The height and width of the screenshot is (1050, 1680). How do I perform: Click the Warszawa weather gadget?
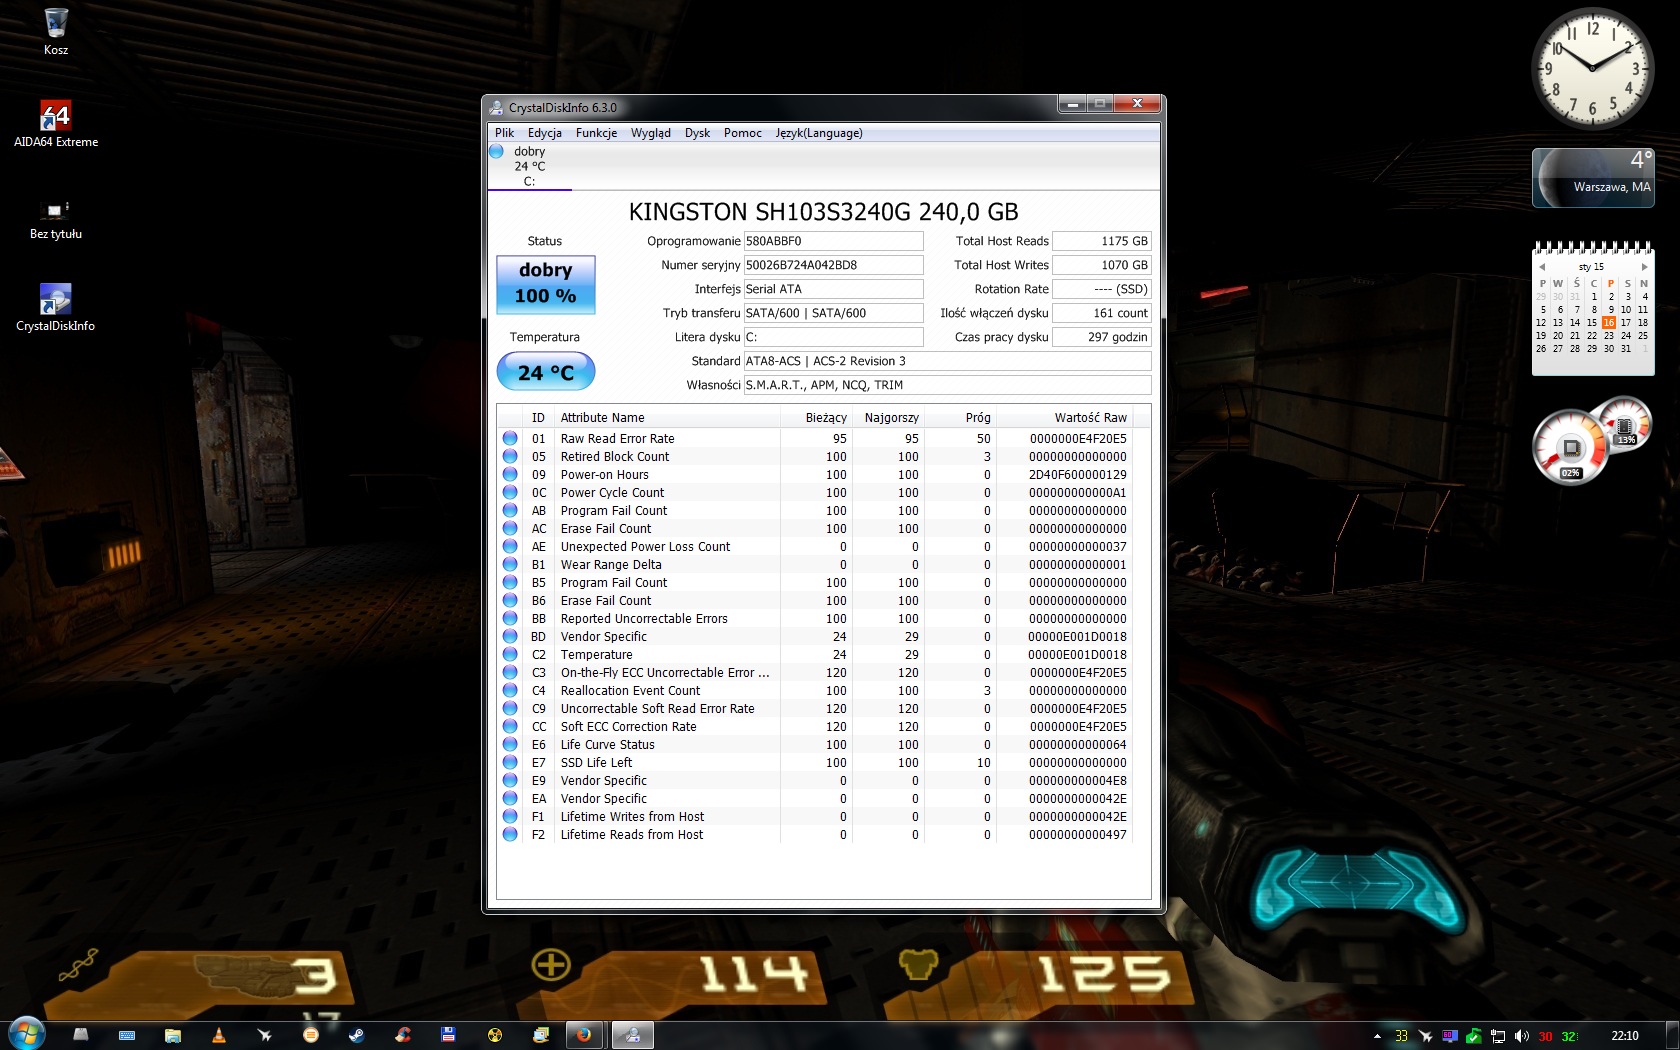coord(1593,178)
